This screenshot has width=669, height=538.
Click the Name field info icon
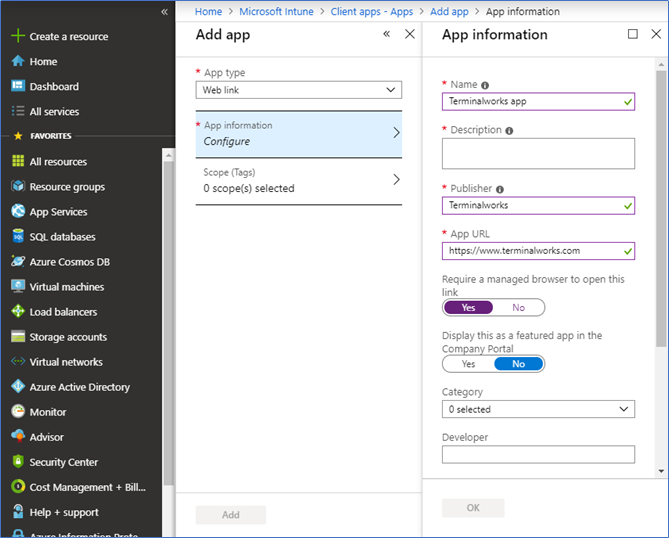[x=485, y=85]
